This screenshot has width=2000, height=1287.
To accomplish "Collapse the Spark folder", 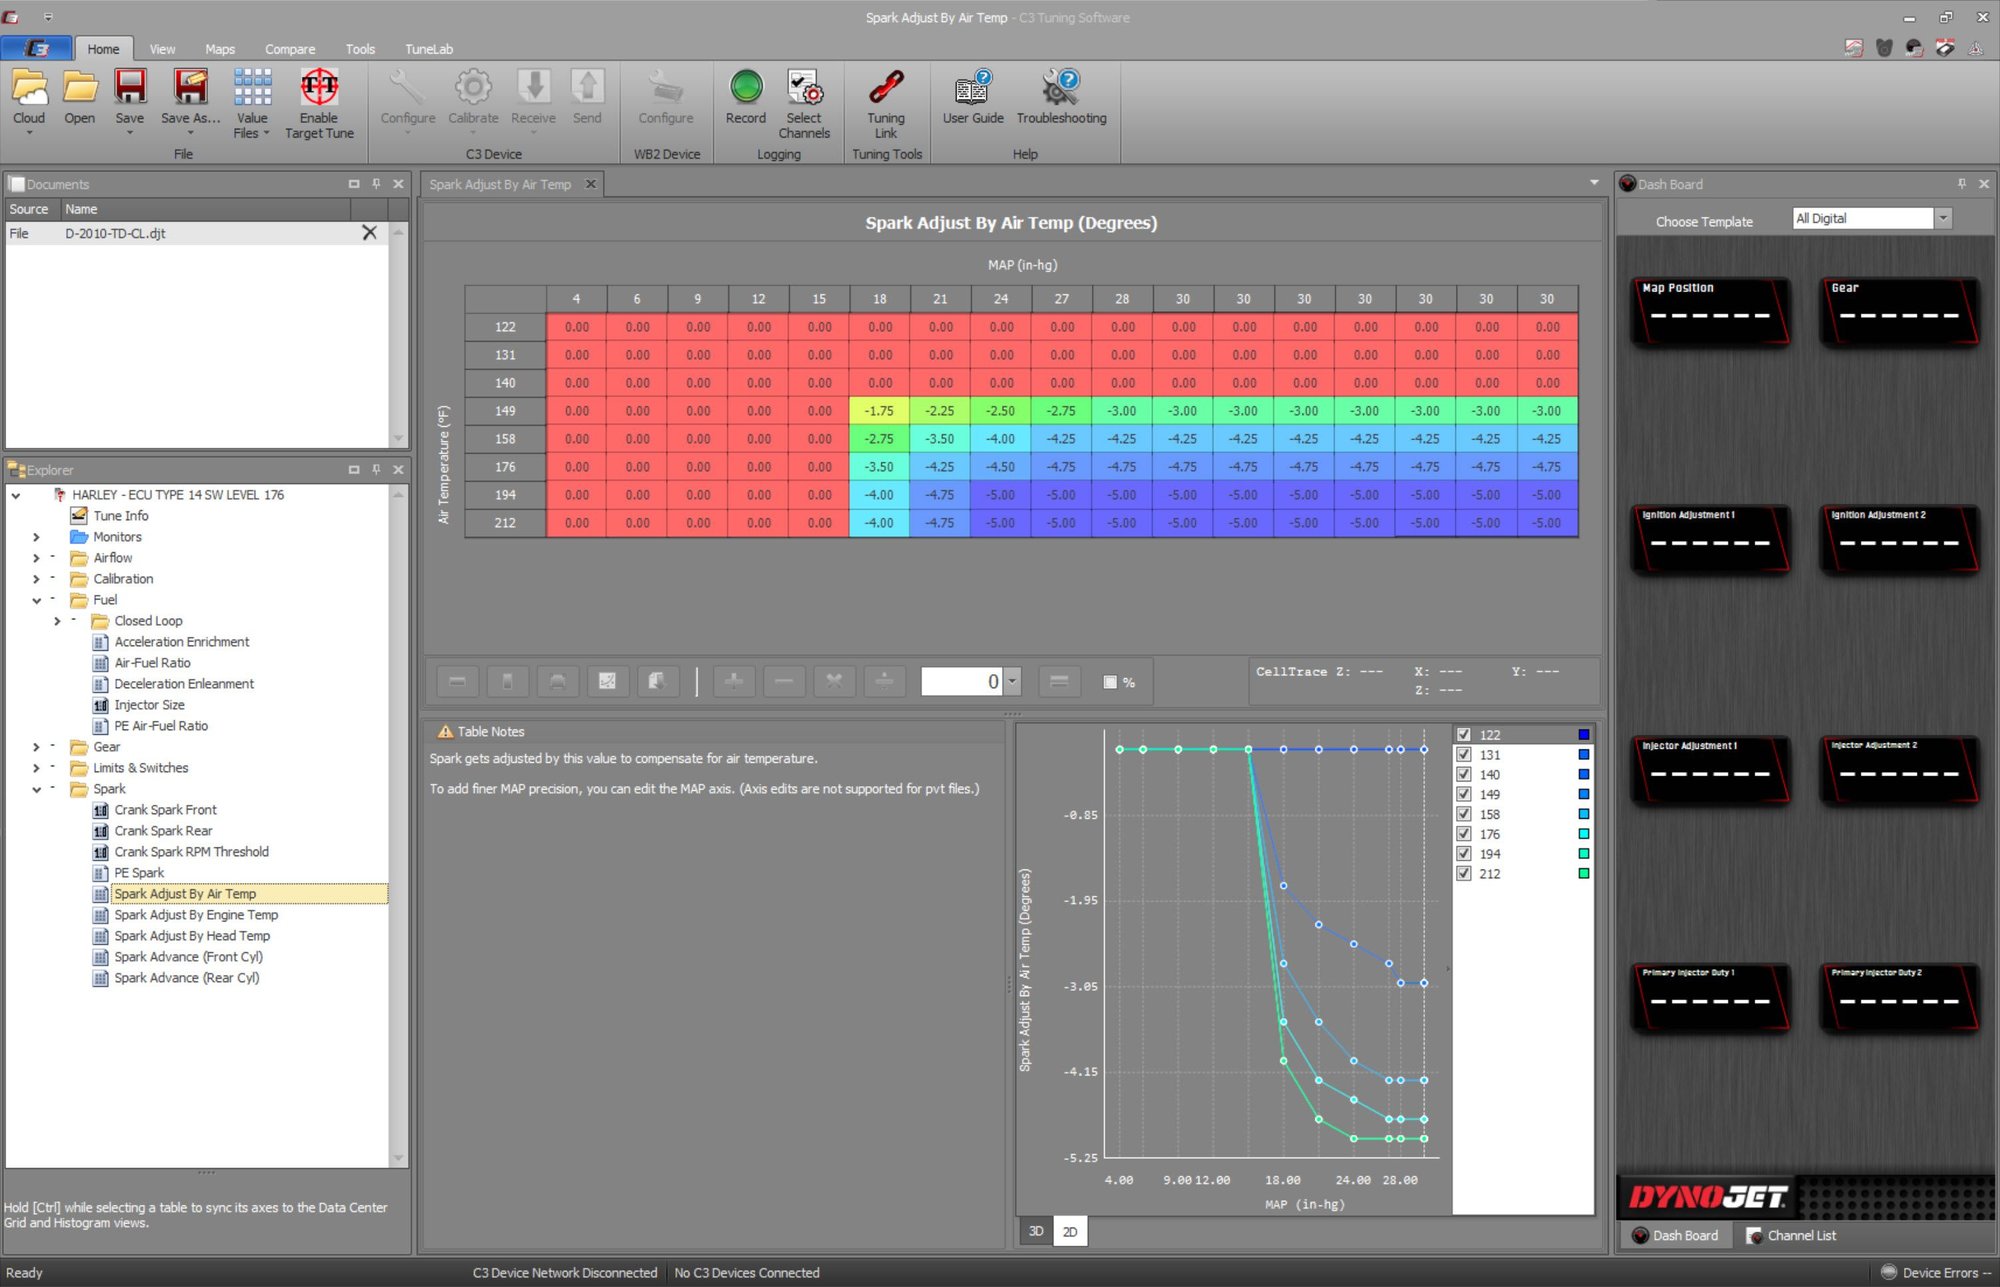I will click(36, 789).
